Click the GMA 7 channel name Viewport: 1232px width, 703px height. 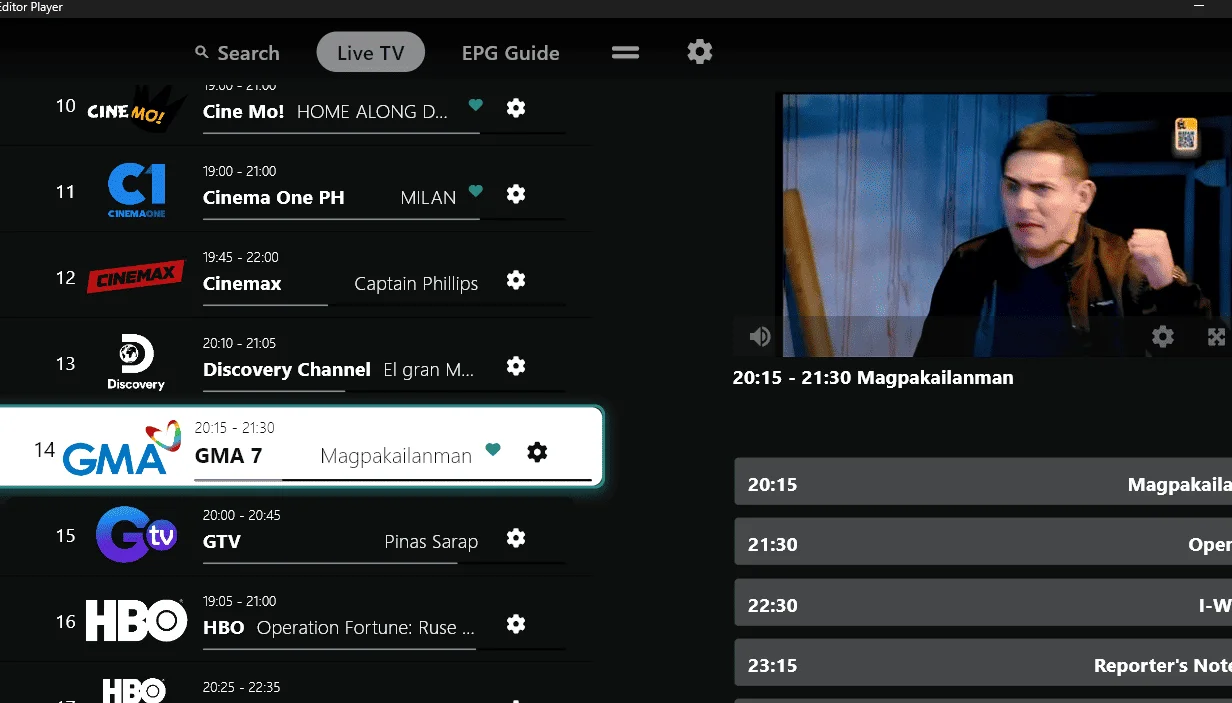228,456
